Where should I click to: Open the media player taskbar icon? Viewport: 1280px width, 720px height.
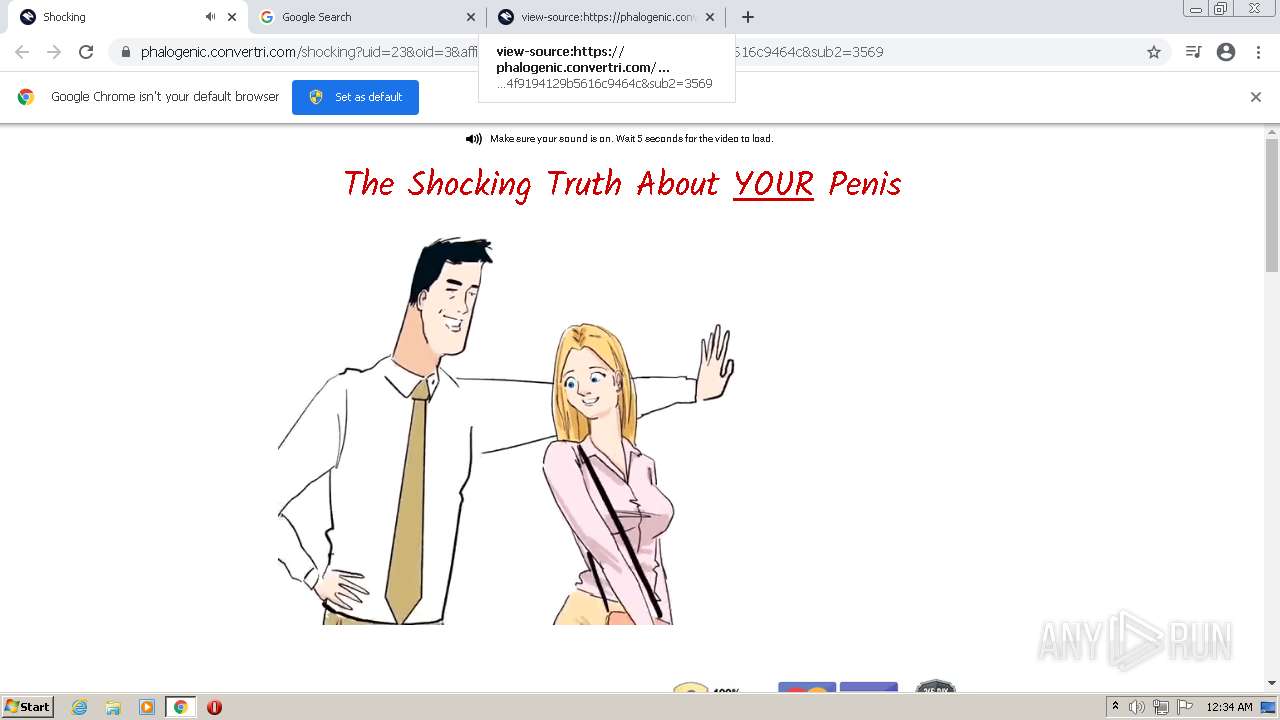(x=147, y=707)
